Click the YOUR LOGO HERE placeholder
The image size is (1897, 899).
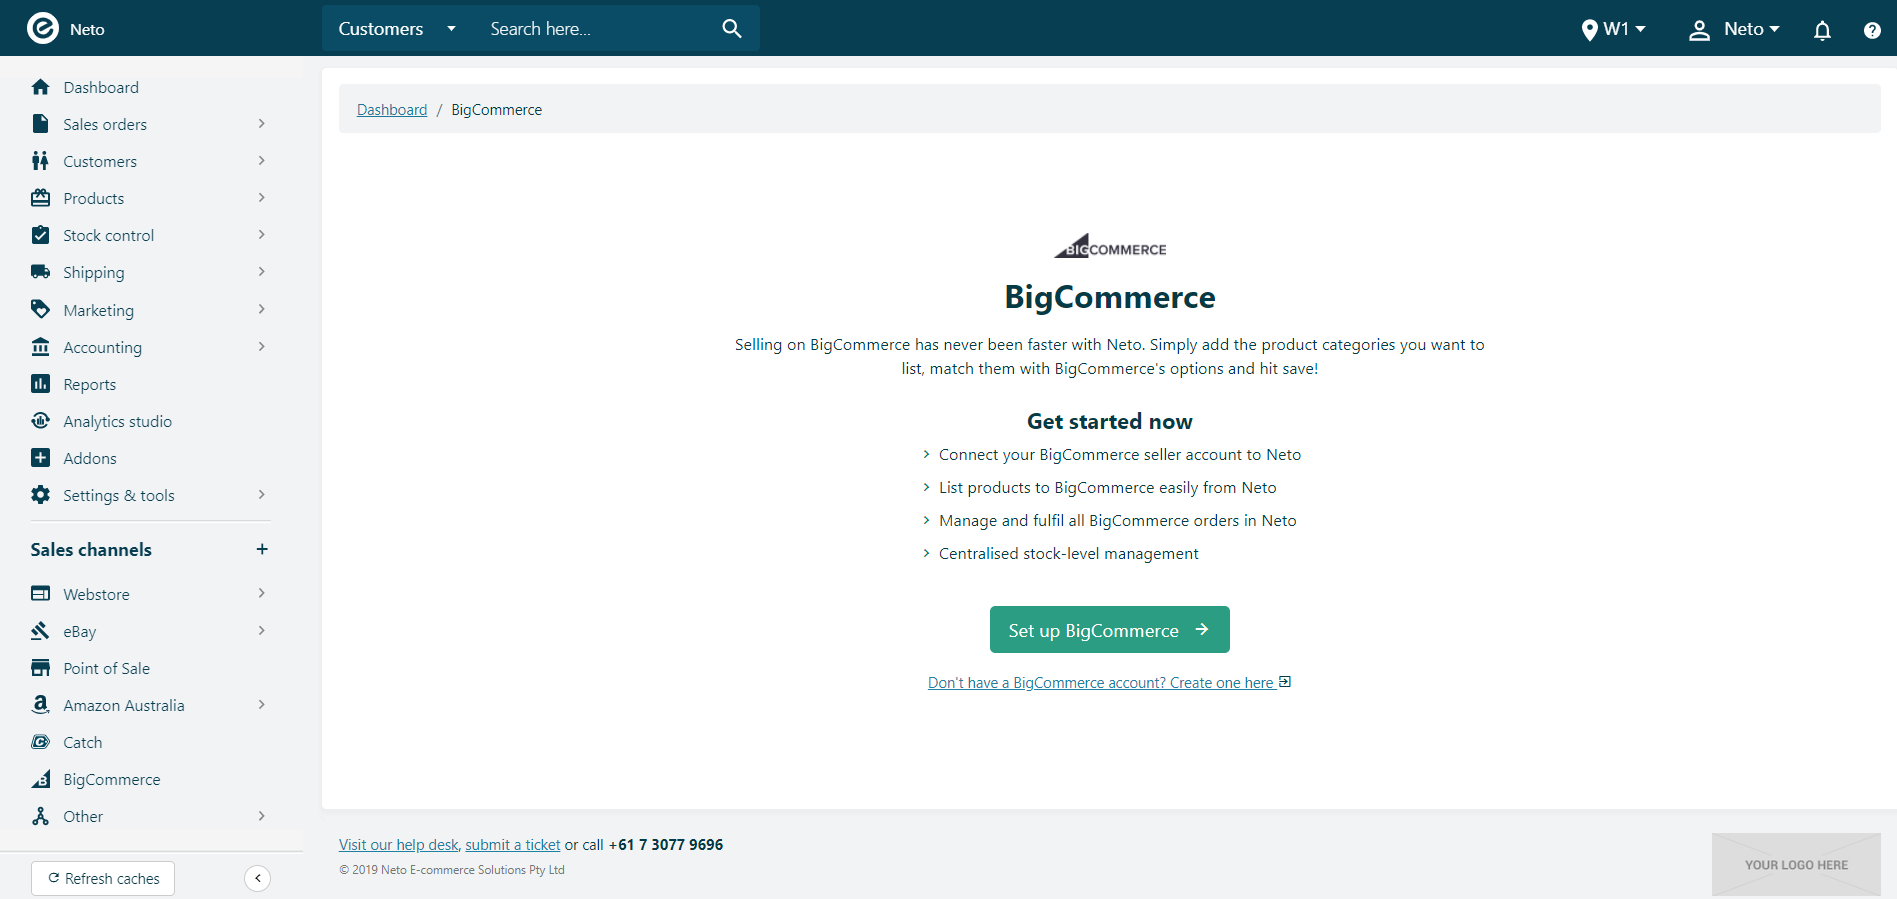point(1796,865)
